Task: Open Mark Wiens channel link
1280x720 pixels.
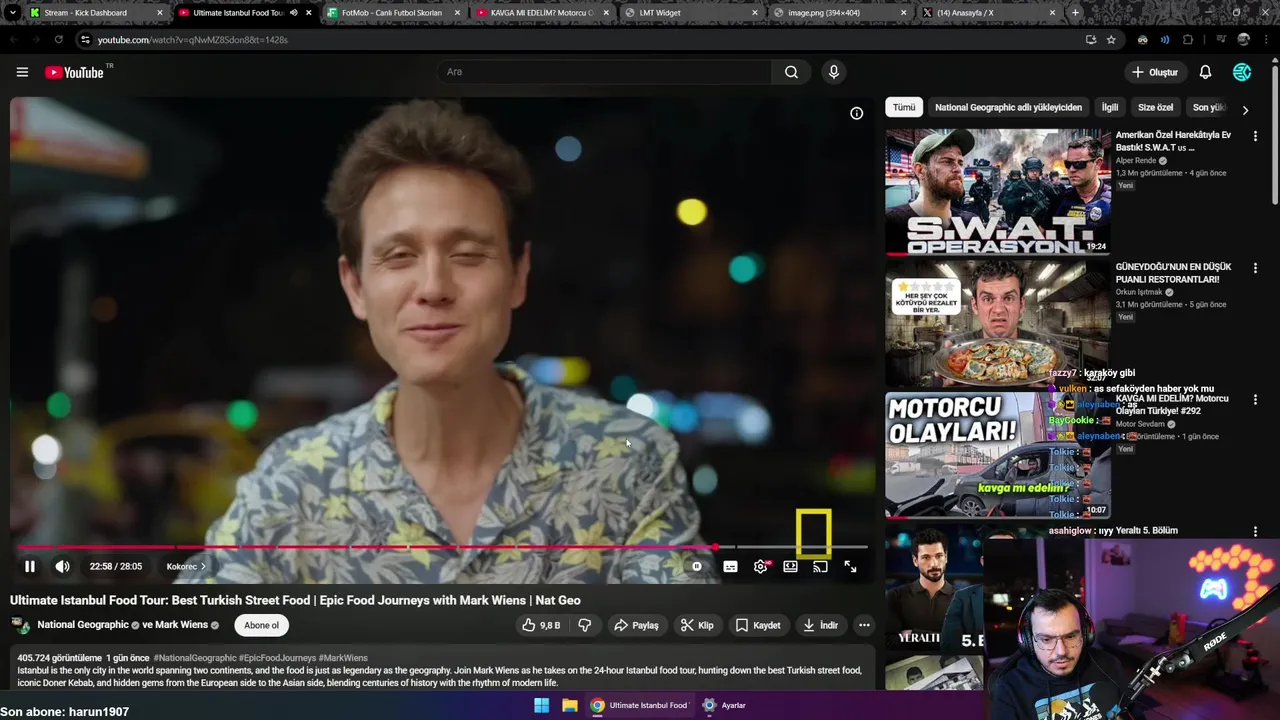Action: tap(181, 625)
